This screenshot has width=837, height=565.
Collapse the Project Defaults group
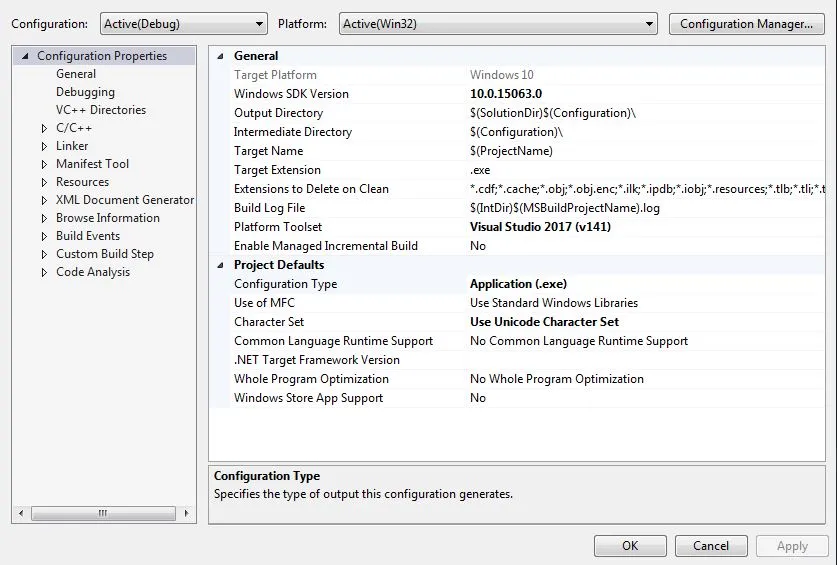pyautogui.click(x=220, y=265)
